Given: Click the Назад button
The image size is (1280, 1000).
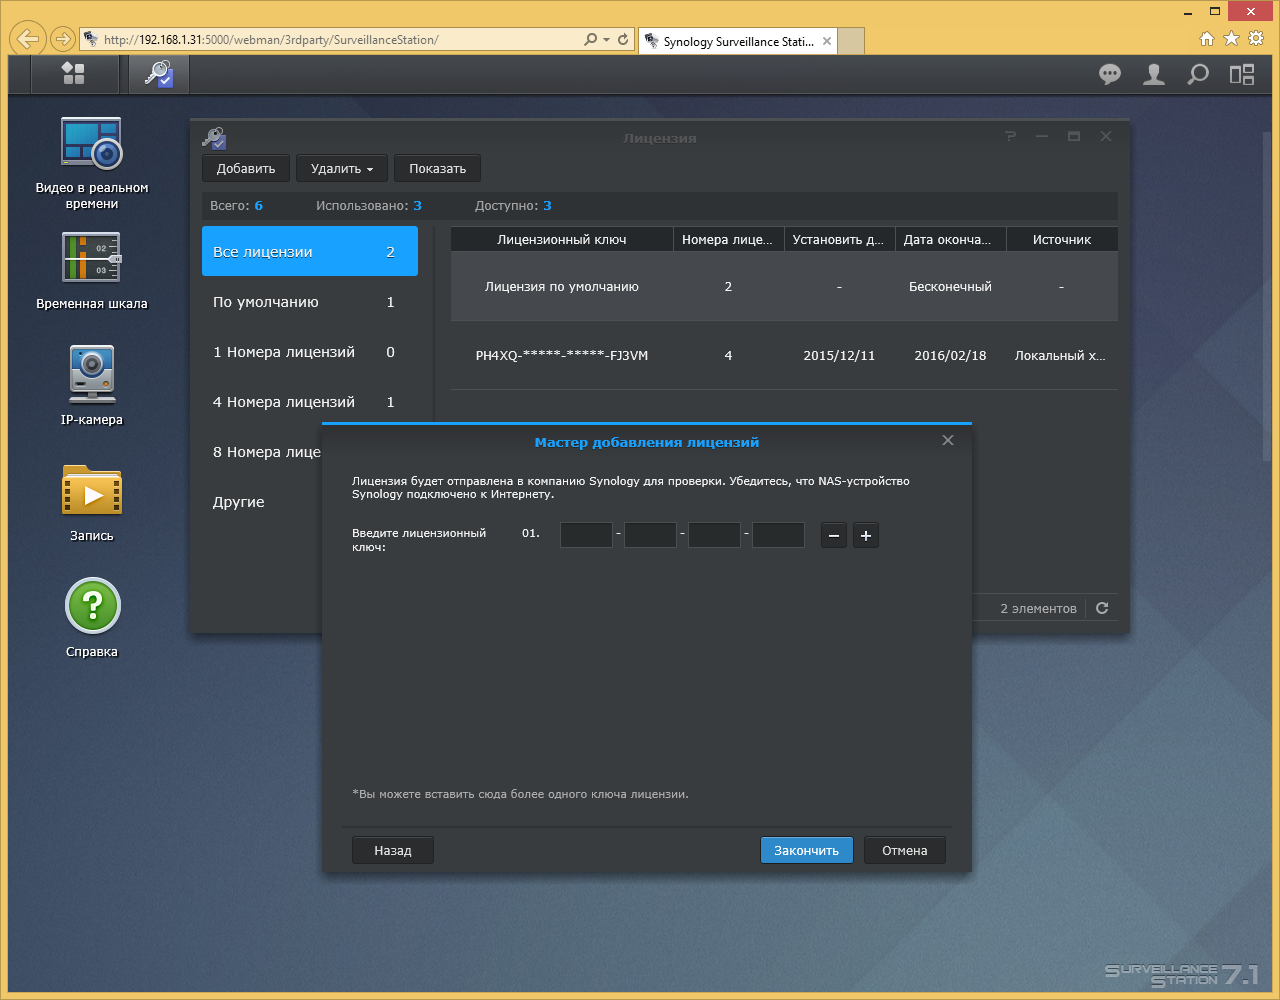Looking at the screenshot, I should point(393,850).
